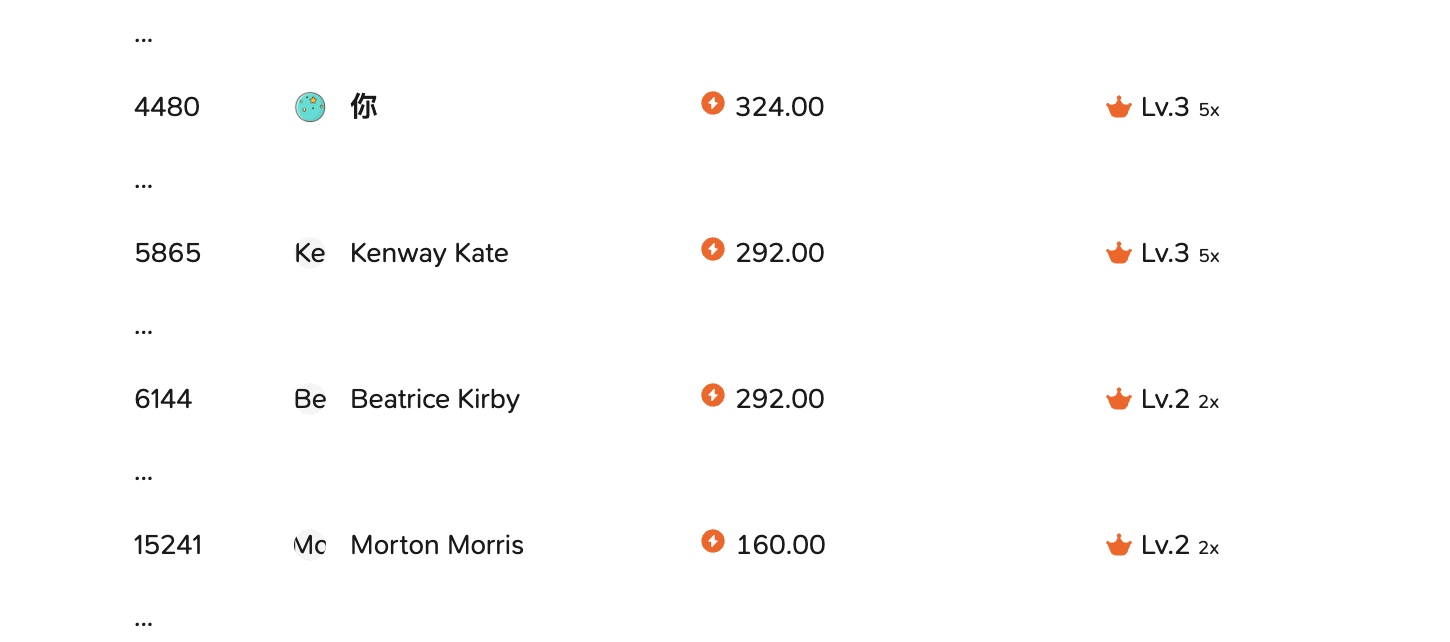Screen dimensions: 1450x642
Task: Click the crown icon in rank 4480 row
Action: [x=1118, y=107]
